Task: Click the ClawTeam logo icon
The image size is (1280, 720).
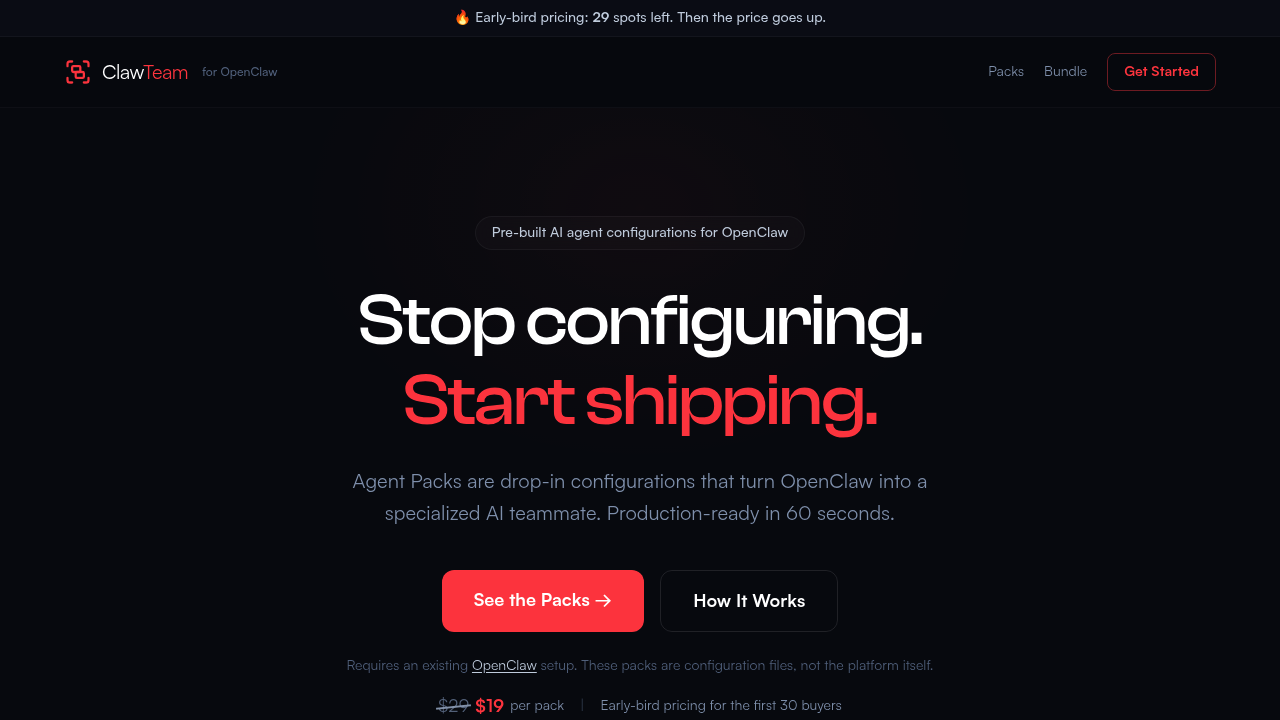Action: [x=78, y=72]
